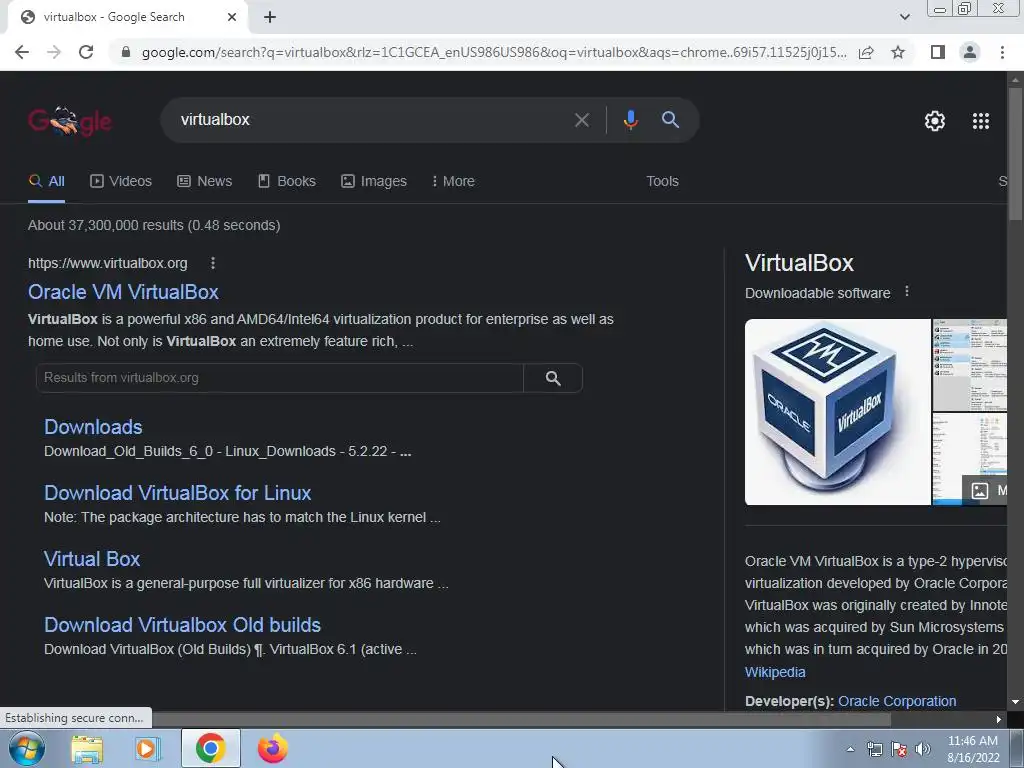Expand the tab search dropdown arrow

[x=904, y=17]
